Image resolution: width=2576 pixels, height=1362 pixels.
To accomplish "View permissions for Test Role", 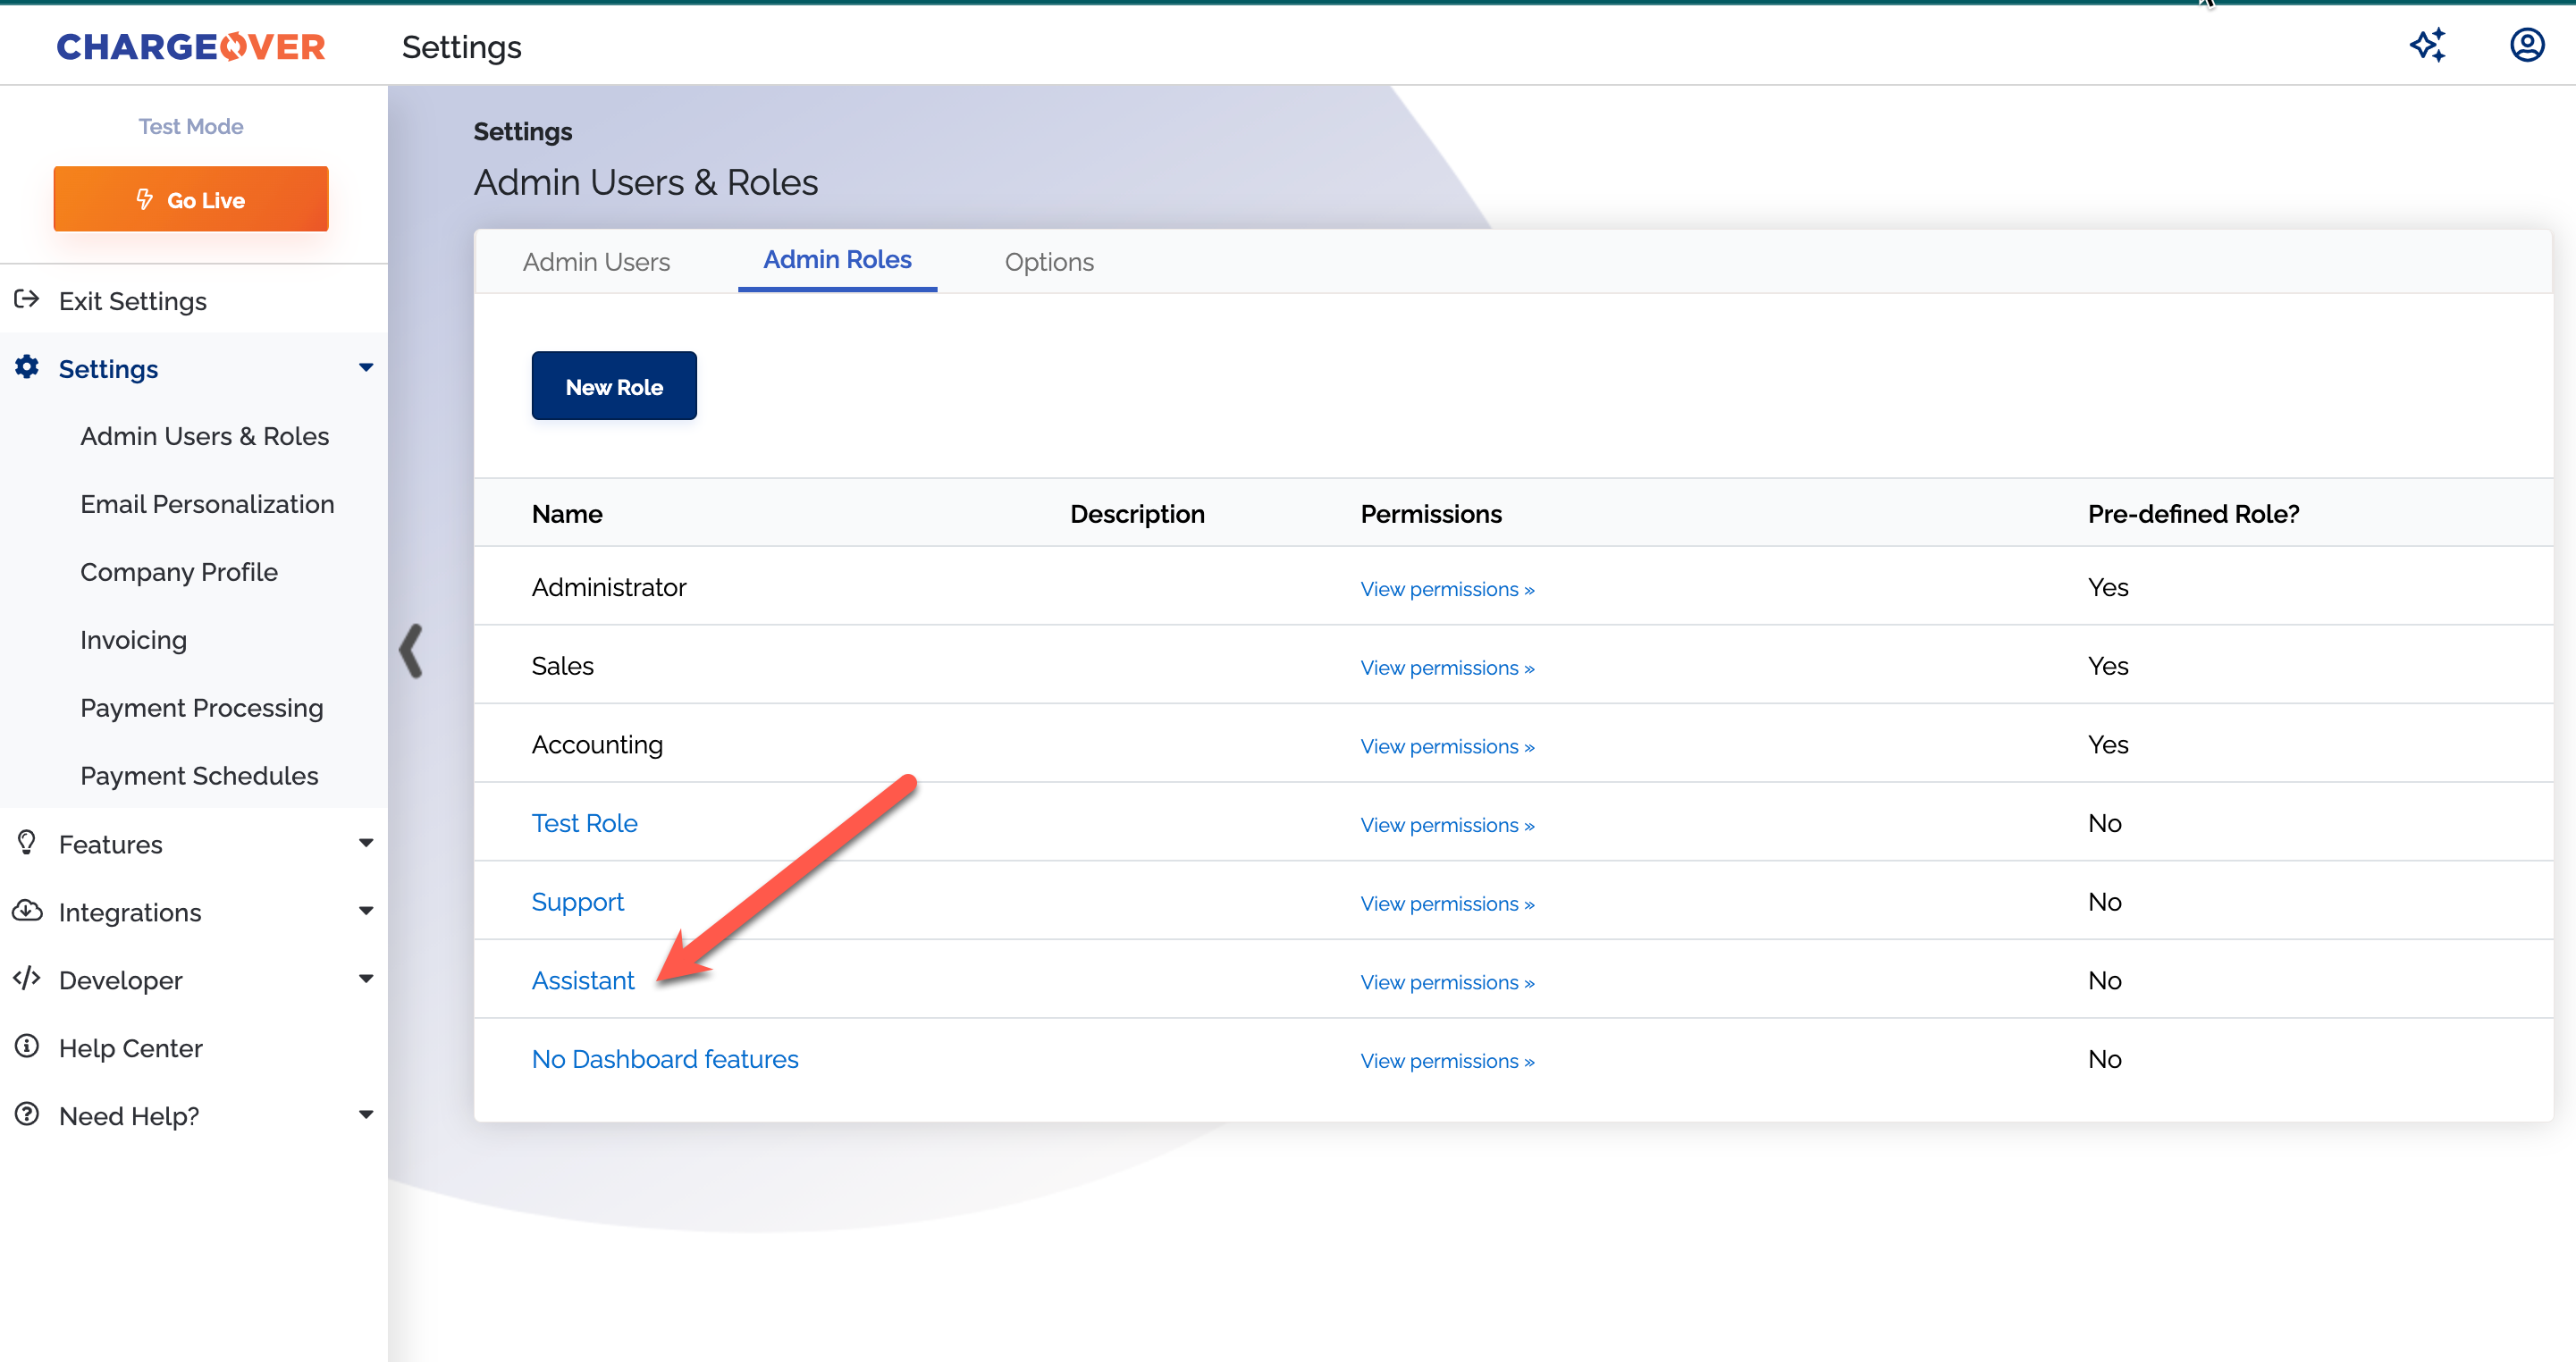I will click(1447, 825).
